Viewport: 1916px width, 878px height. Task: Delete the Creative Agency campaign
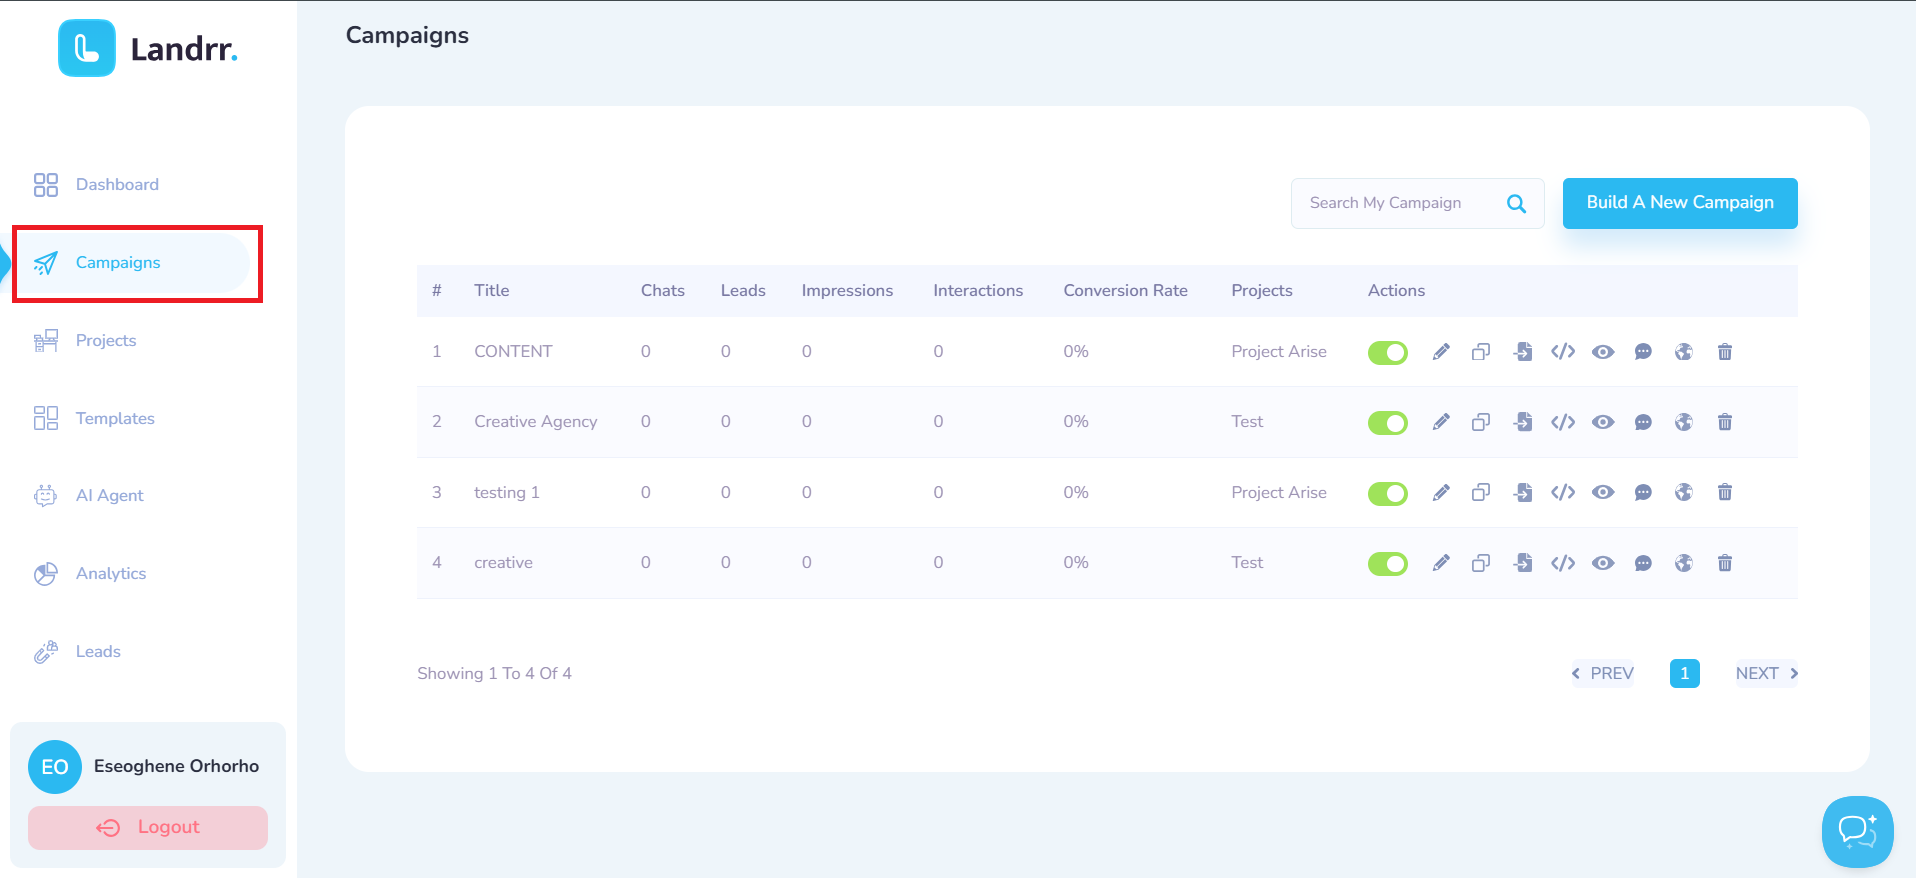point(1725,422)
